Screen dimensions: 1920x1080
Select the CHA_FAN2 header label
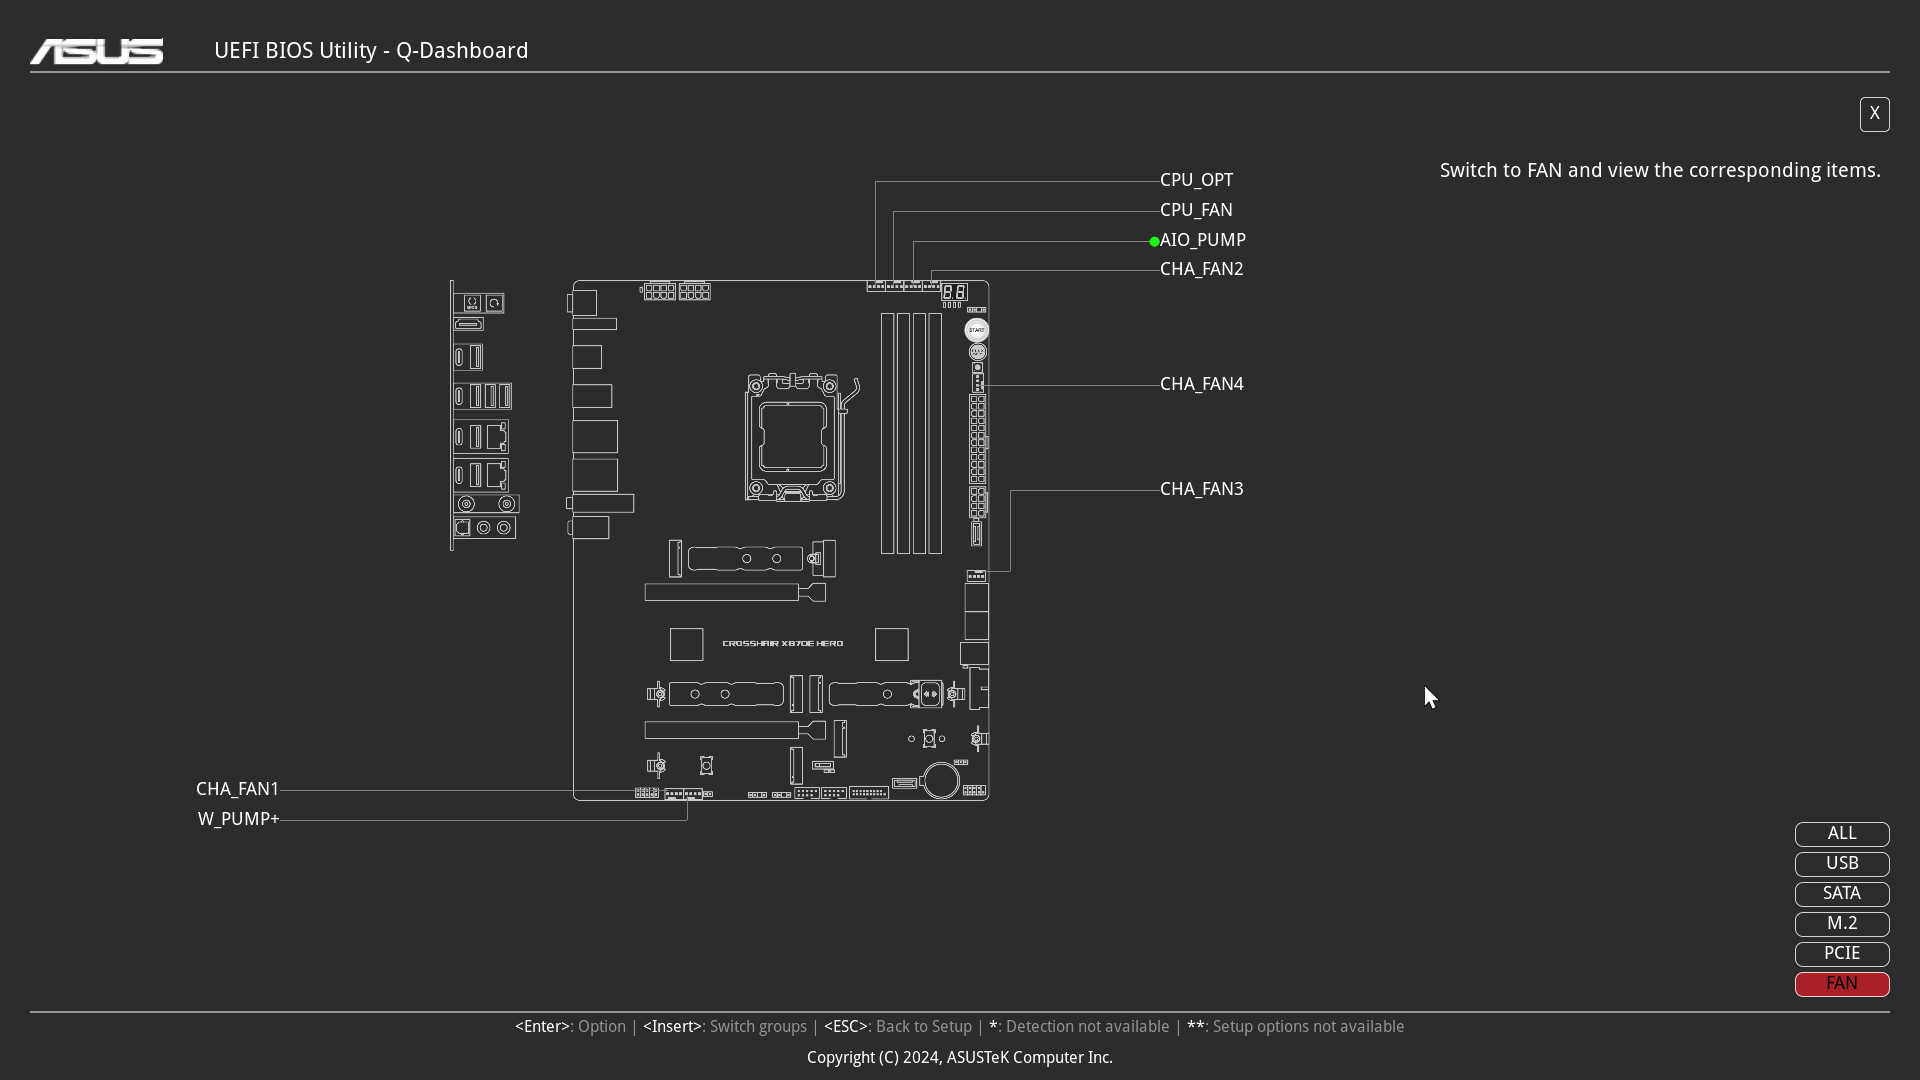(1201, 269)
